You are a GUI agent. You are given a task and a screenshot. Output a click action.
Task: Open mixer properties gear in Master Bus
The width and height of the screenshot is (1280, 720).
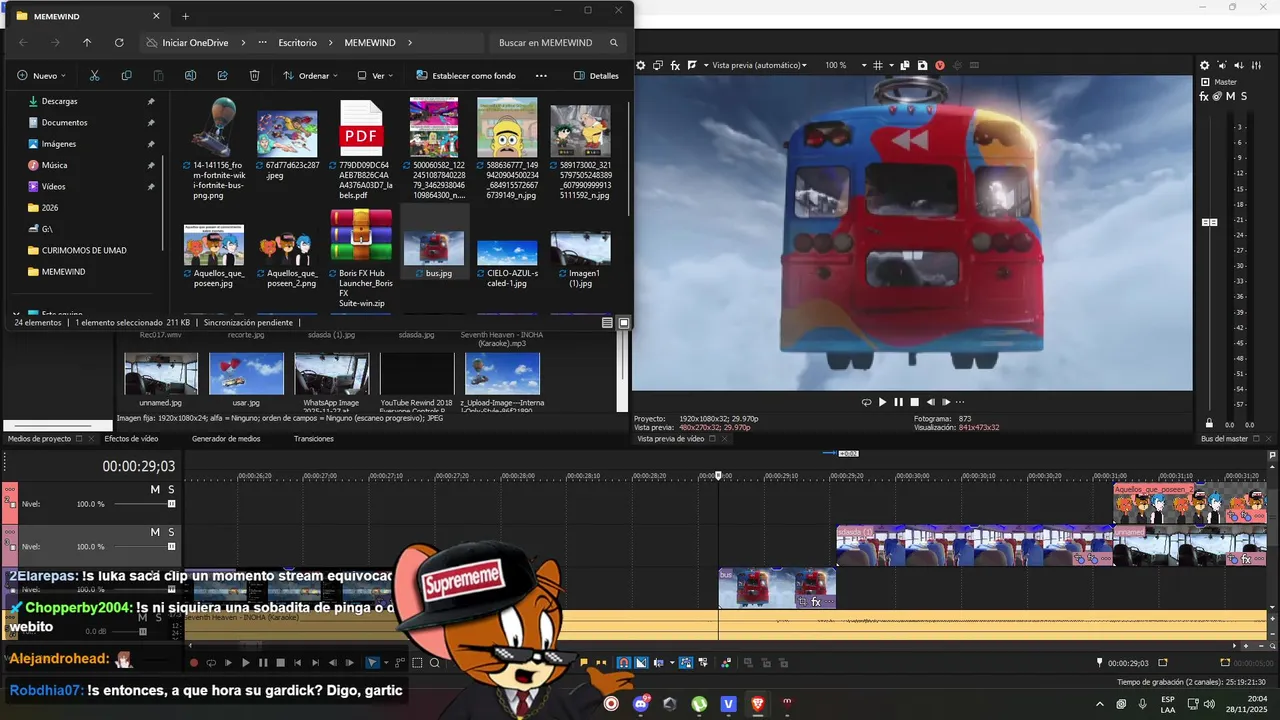[1204, 65]
